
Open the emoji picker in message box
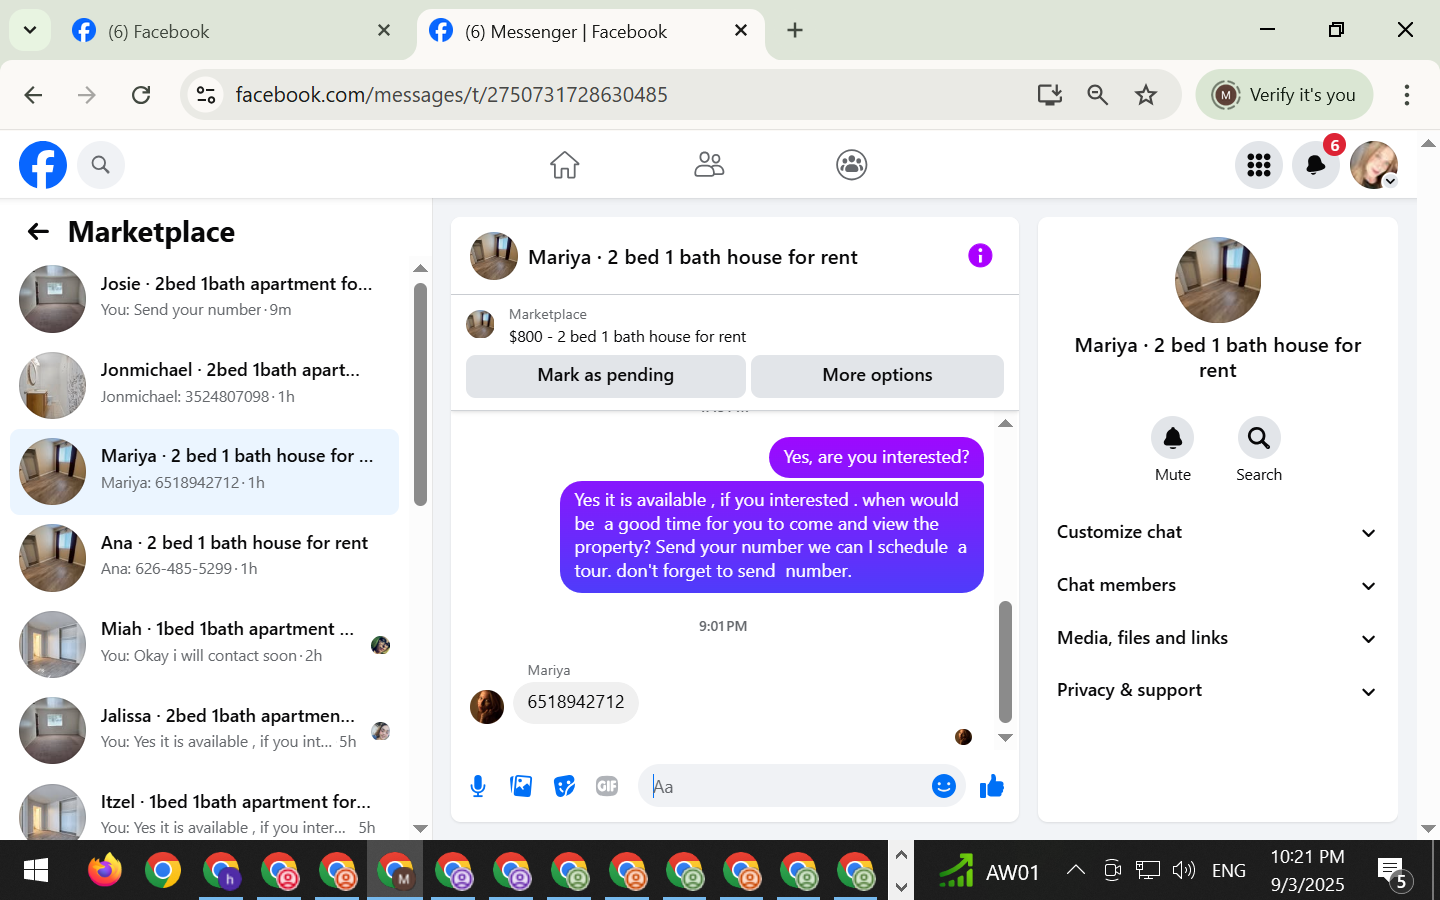click(x=944, y=787)
